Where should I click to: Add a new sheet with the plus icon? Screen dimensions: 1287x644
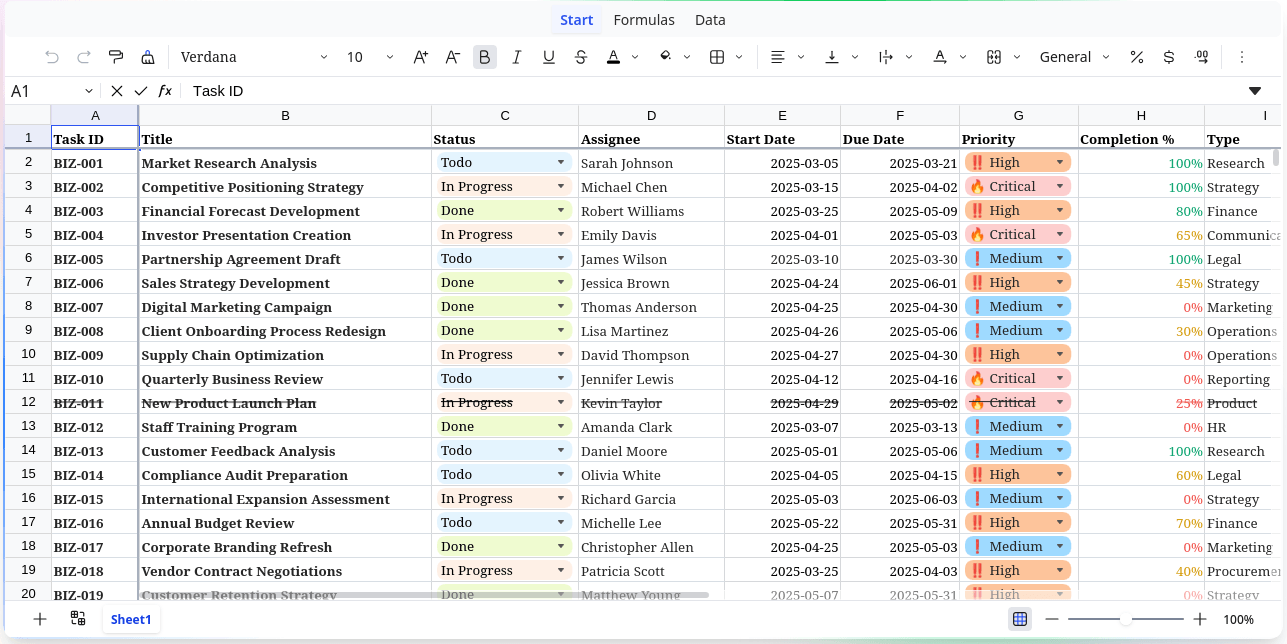40,619
